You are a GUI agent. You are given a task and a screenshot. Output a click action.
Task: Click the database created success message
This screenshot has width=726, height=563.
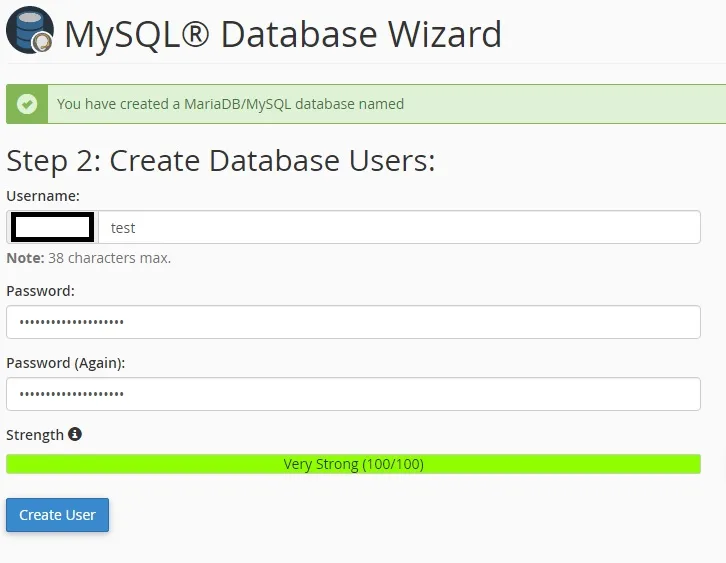click(x=230, y=104)
